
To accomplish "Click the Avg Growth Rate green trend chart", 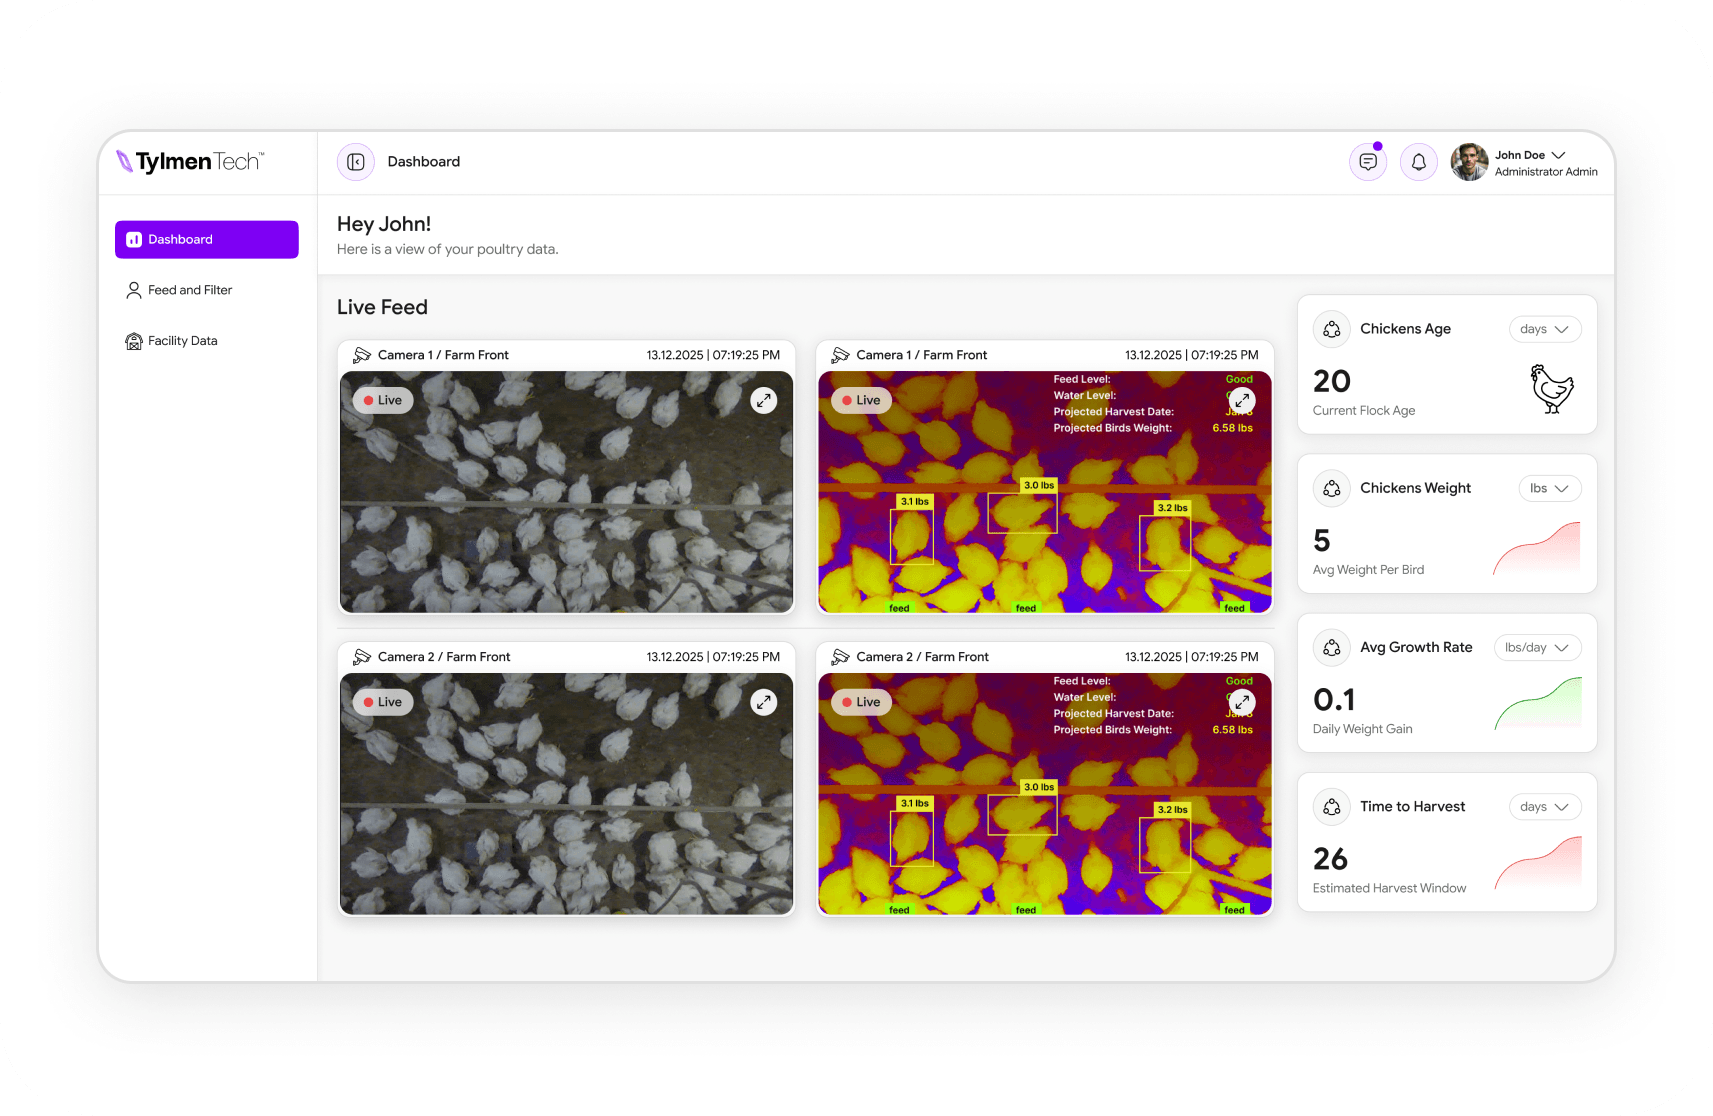I will click(x=1538, y=703).
